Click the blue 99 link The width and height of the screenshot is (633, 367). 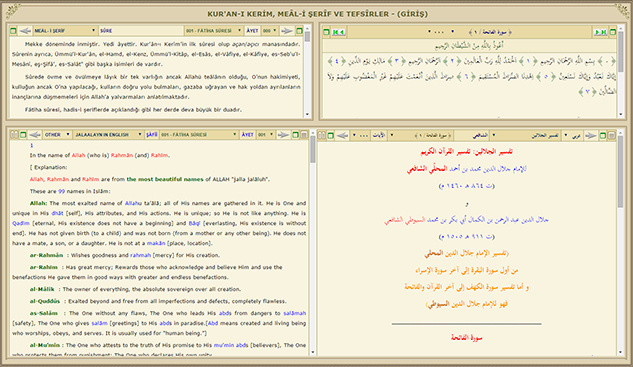(x=61, y=191)
